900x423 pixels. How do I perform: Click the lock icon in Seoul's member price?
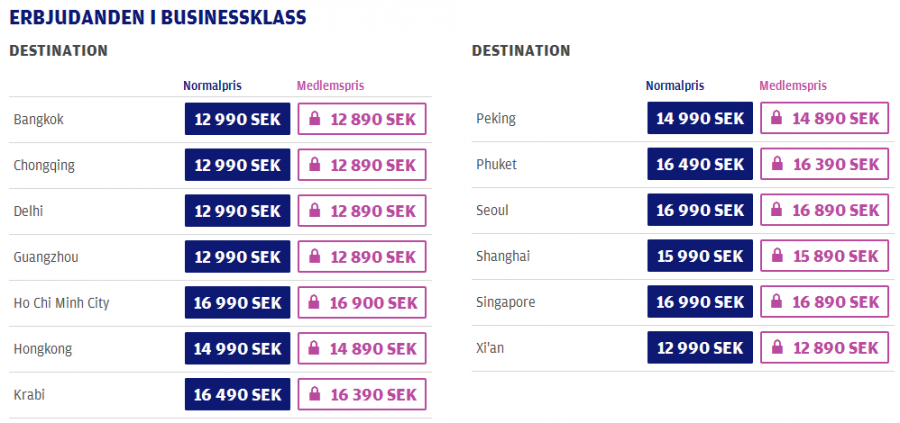(777, 210)
